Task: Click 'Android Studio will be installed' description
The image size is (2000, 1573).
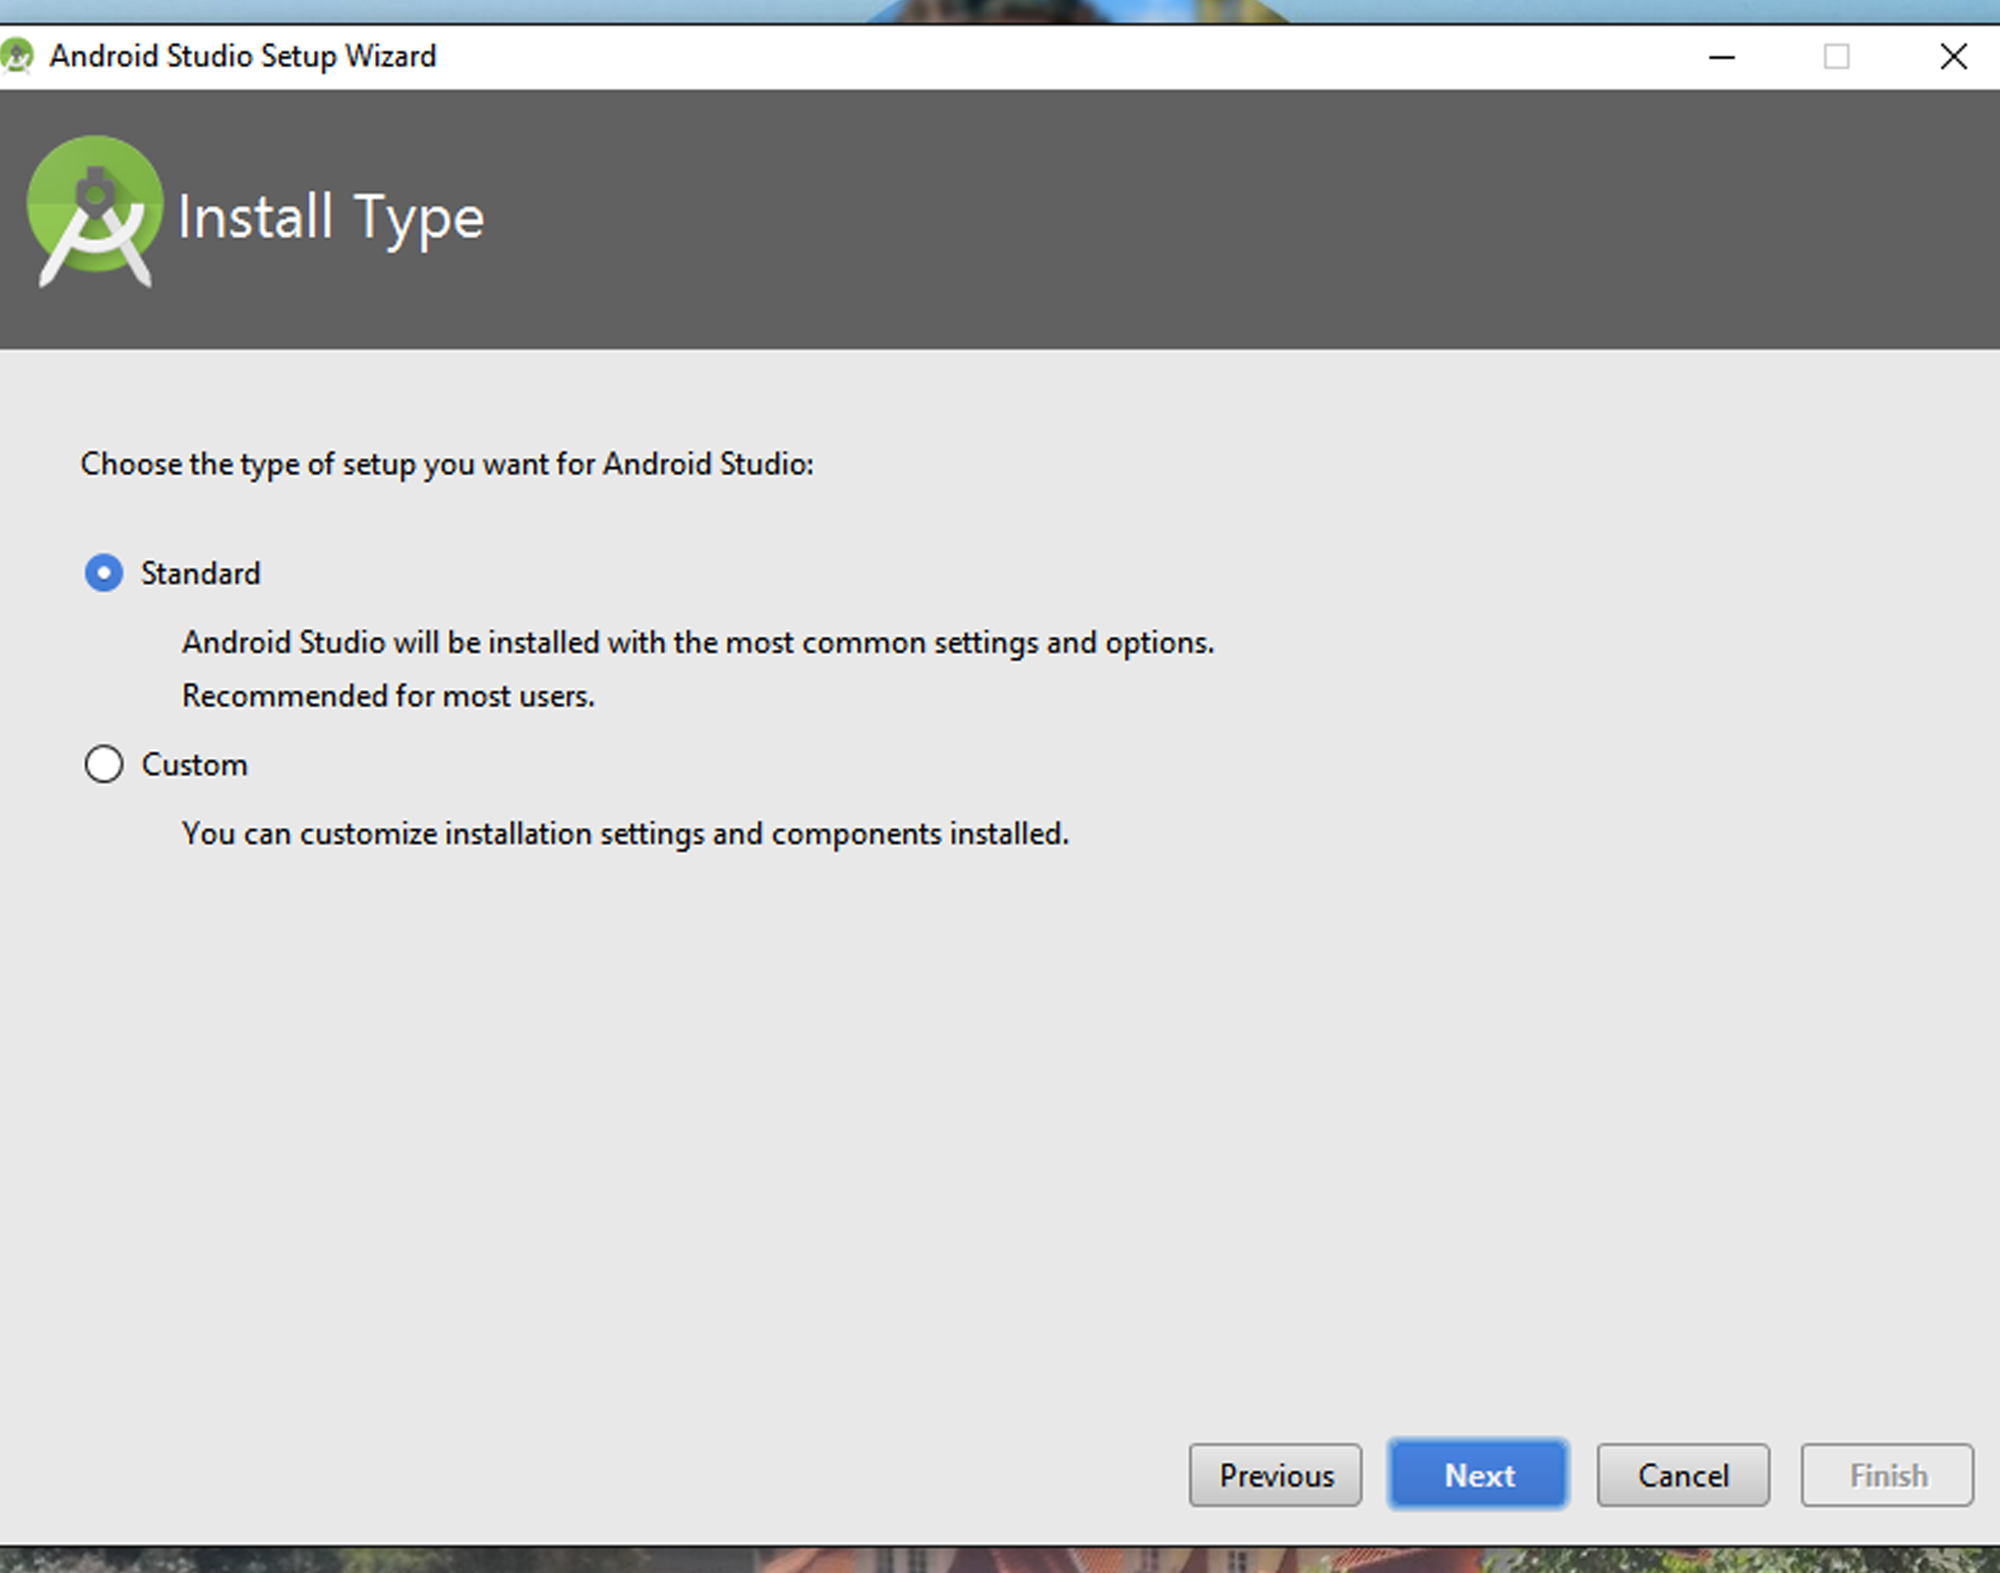Action: click(698, 642)
